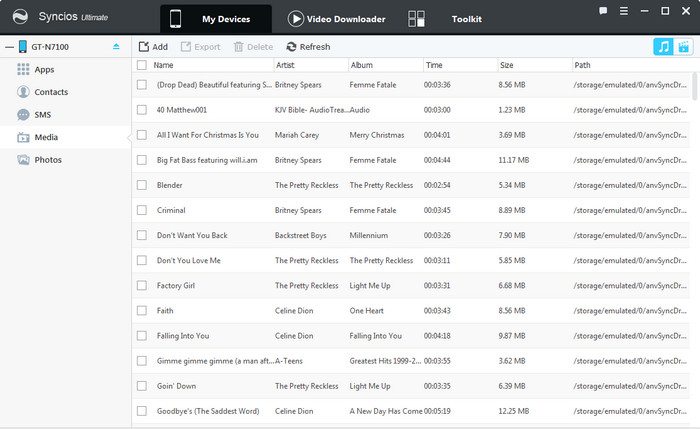
Task: Check the 40 Matthew001 checkbox
Action: (x=142, y=110)
